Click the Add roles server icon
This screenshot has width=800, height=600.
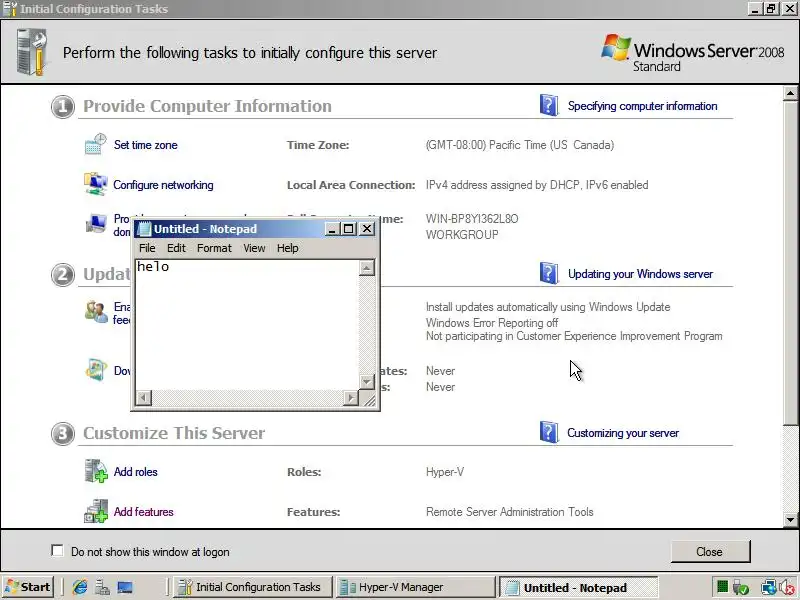click(95, 471)
